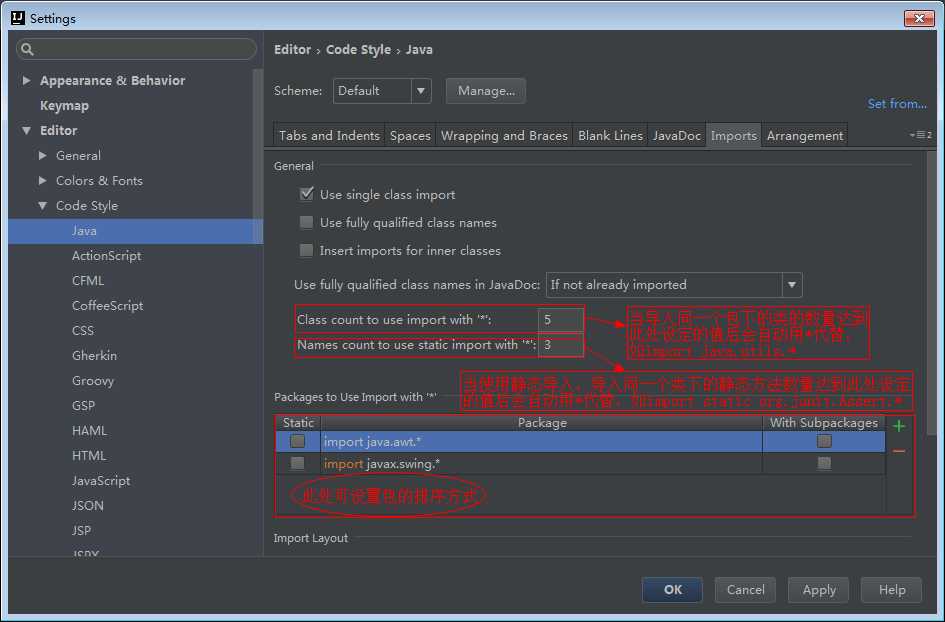Open Wrapping and Braces tab
The width and height of the screenshot is (945, 622).
click(x=504, y=136)
